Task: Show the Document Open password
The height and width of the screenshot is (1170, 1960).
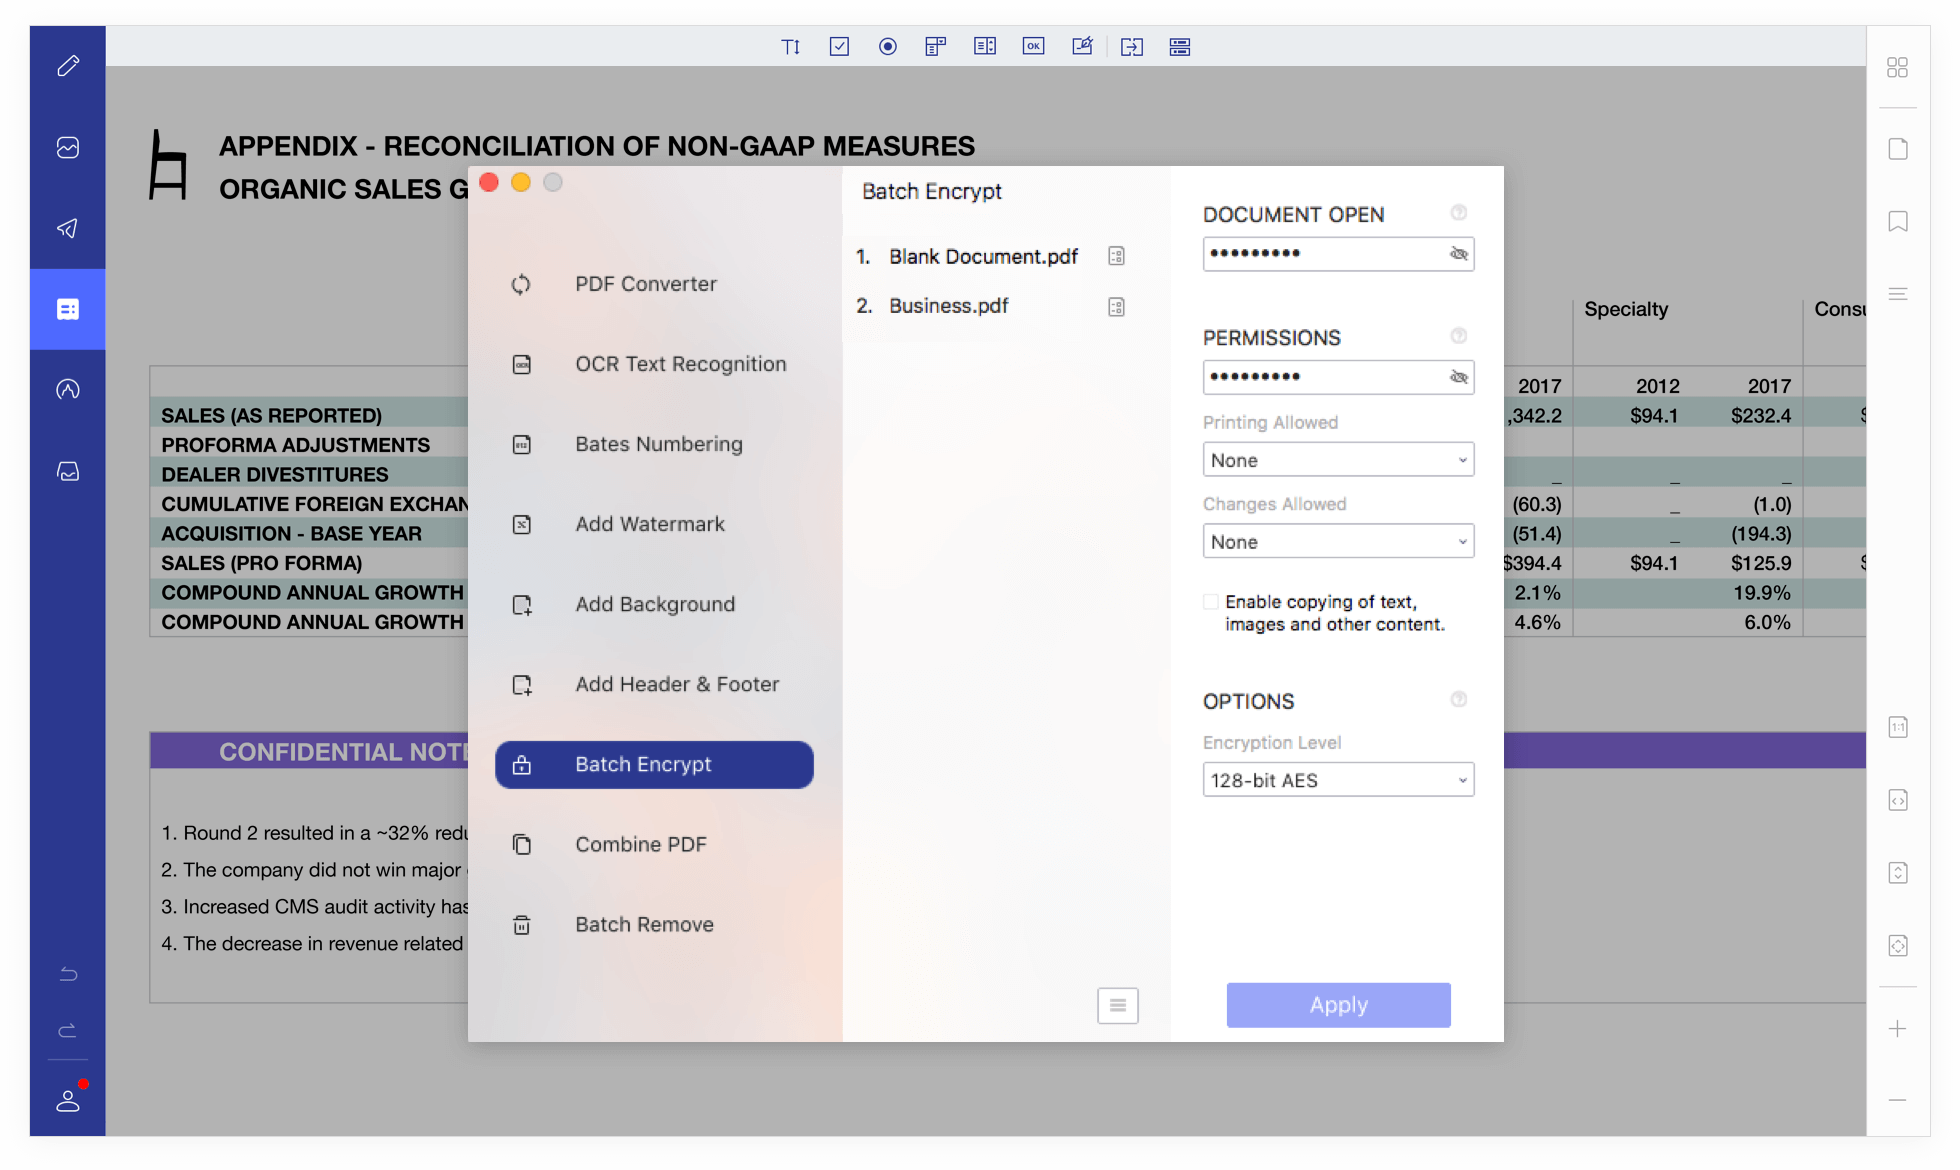Action: (1459, 254)
